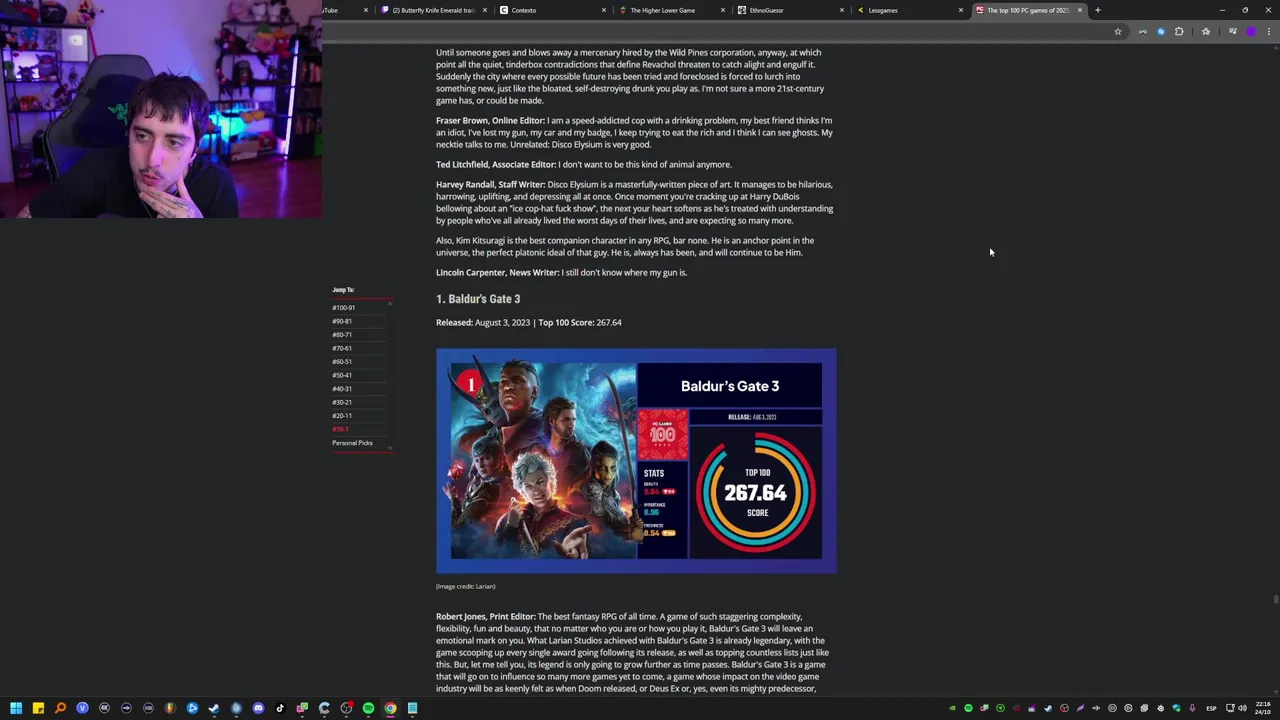Open the green Spotify taskbar app
Image resolution: width=1280 pixels, height=720 pixels.
point(368,708)
